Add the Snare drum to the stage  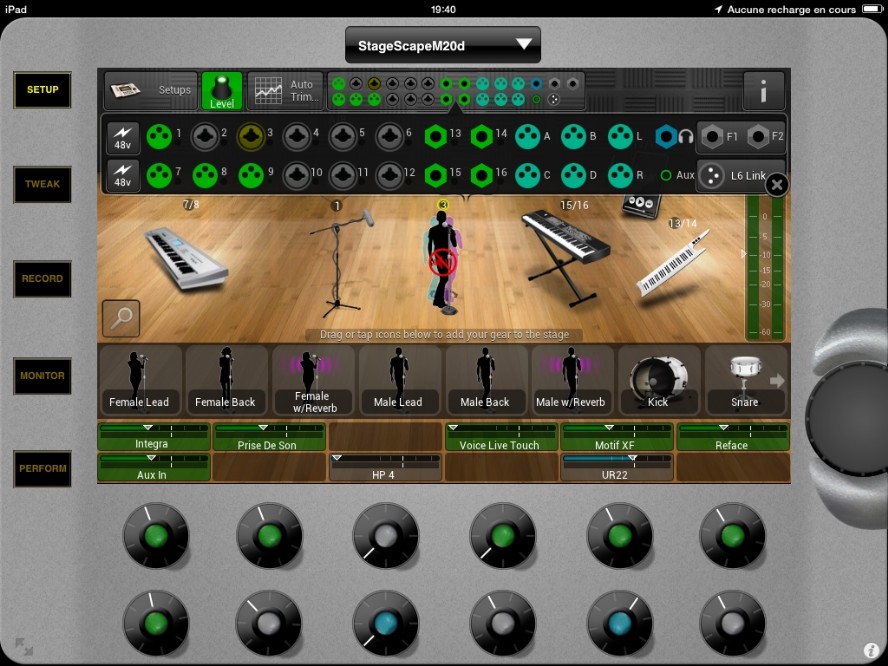[x=743, y=380]
